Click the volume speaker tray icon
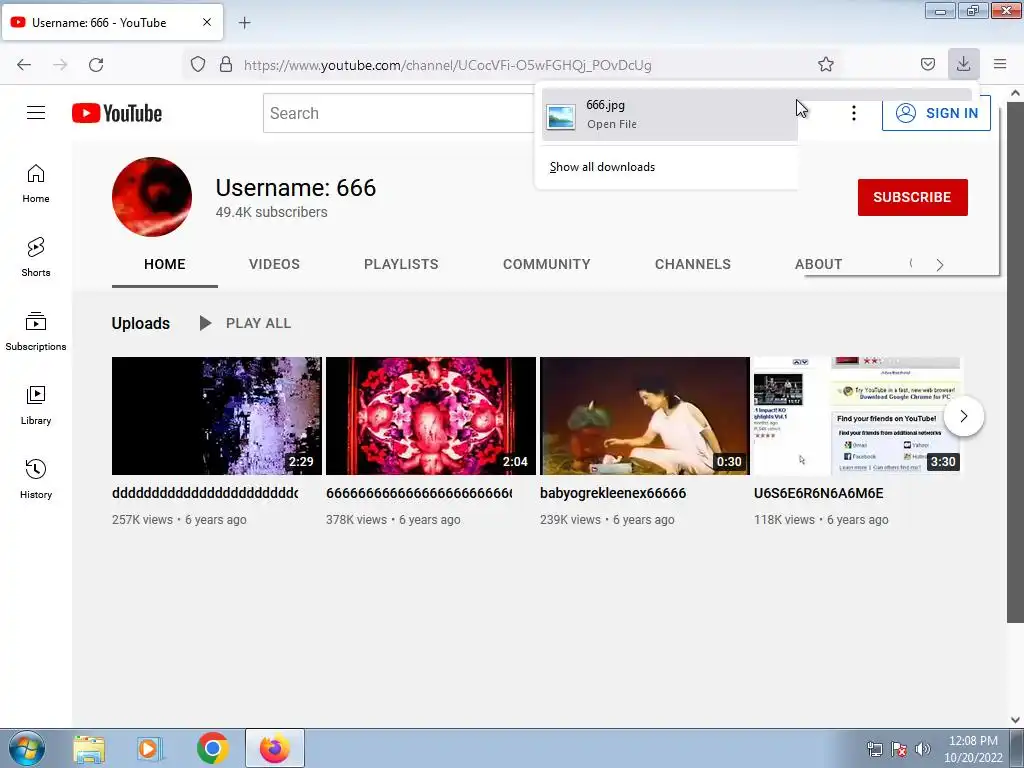 tap(922, 749)
